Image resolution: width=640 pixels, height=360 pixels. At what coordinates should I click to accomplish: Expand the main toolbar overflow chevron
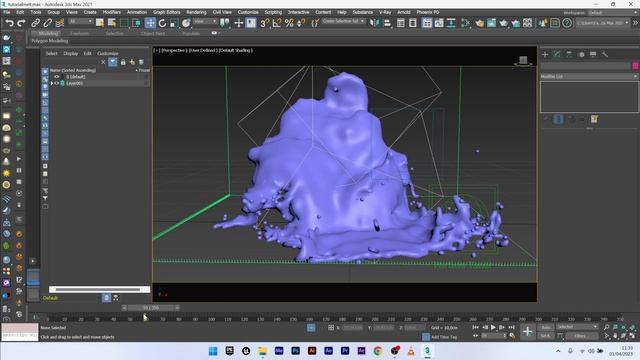pos(635,23)
